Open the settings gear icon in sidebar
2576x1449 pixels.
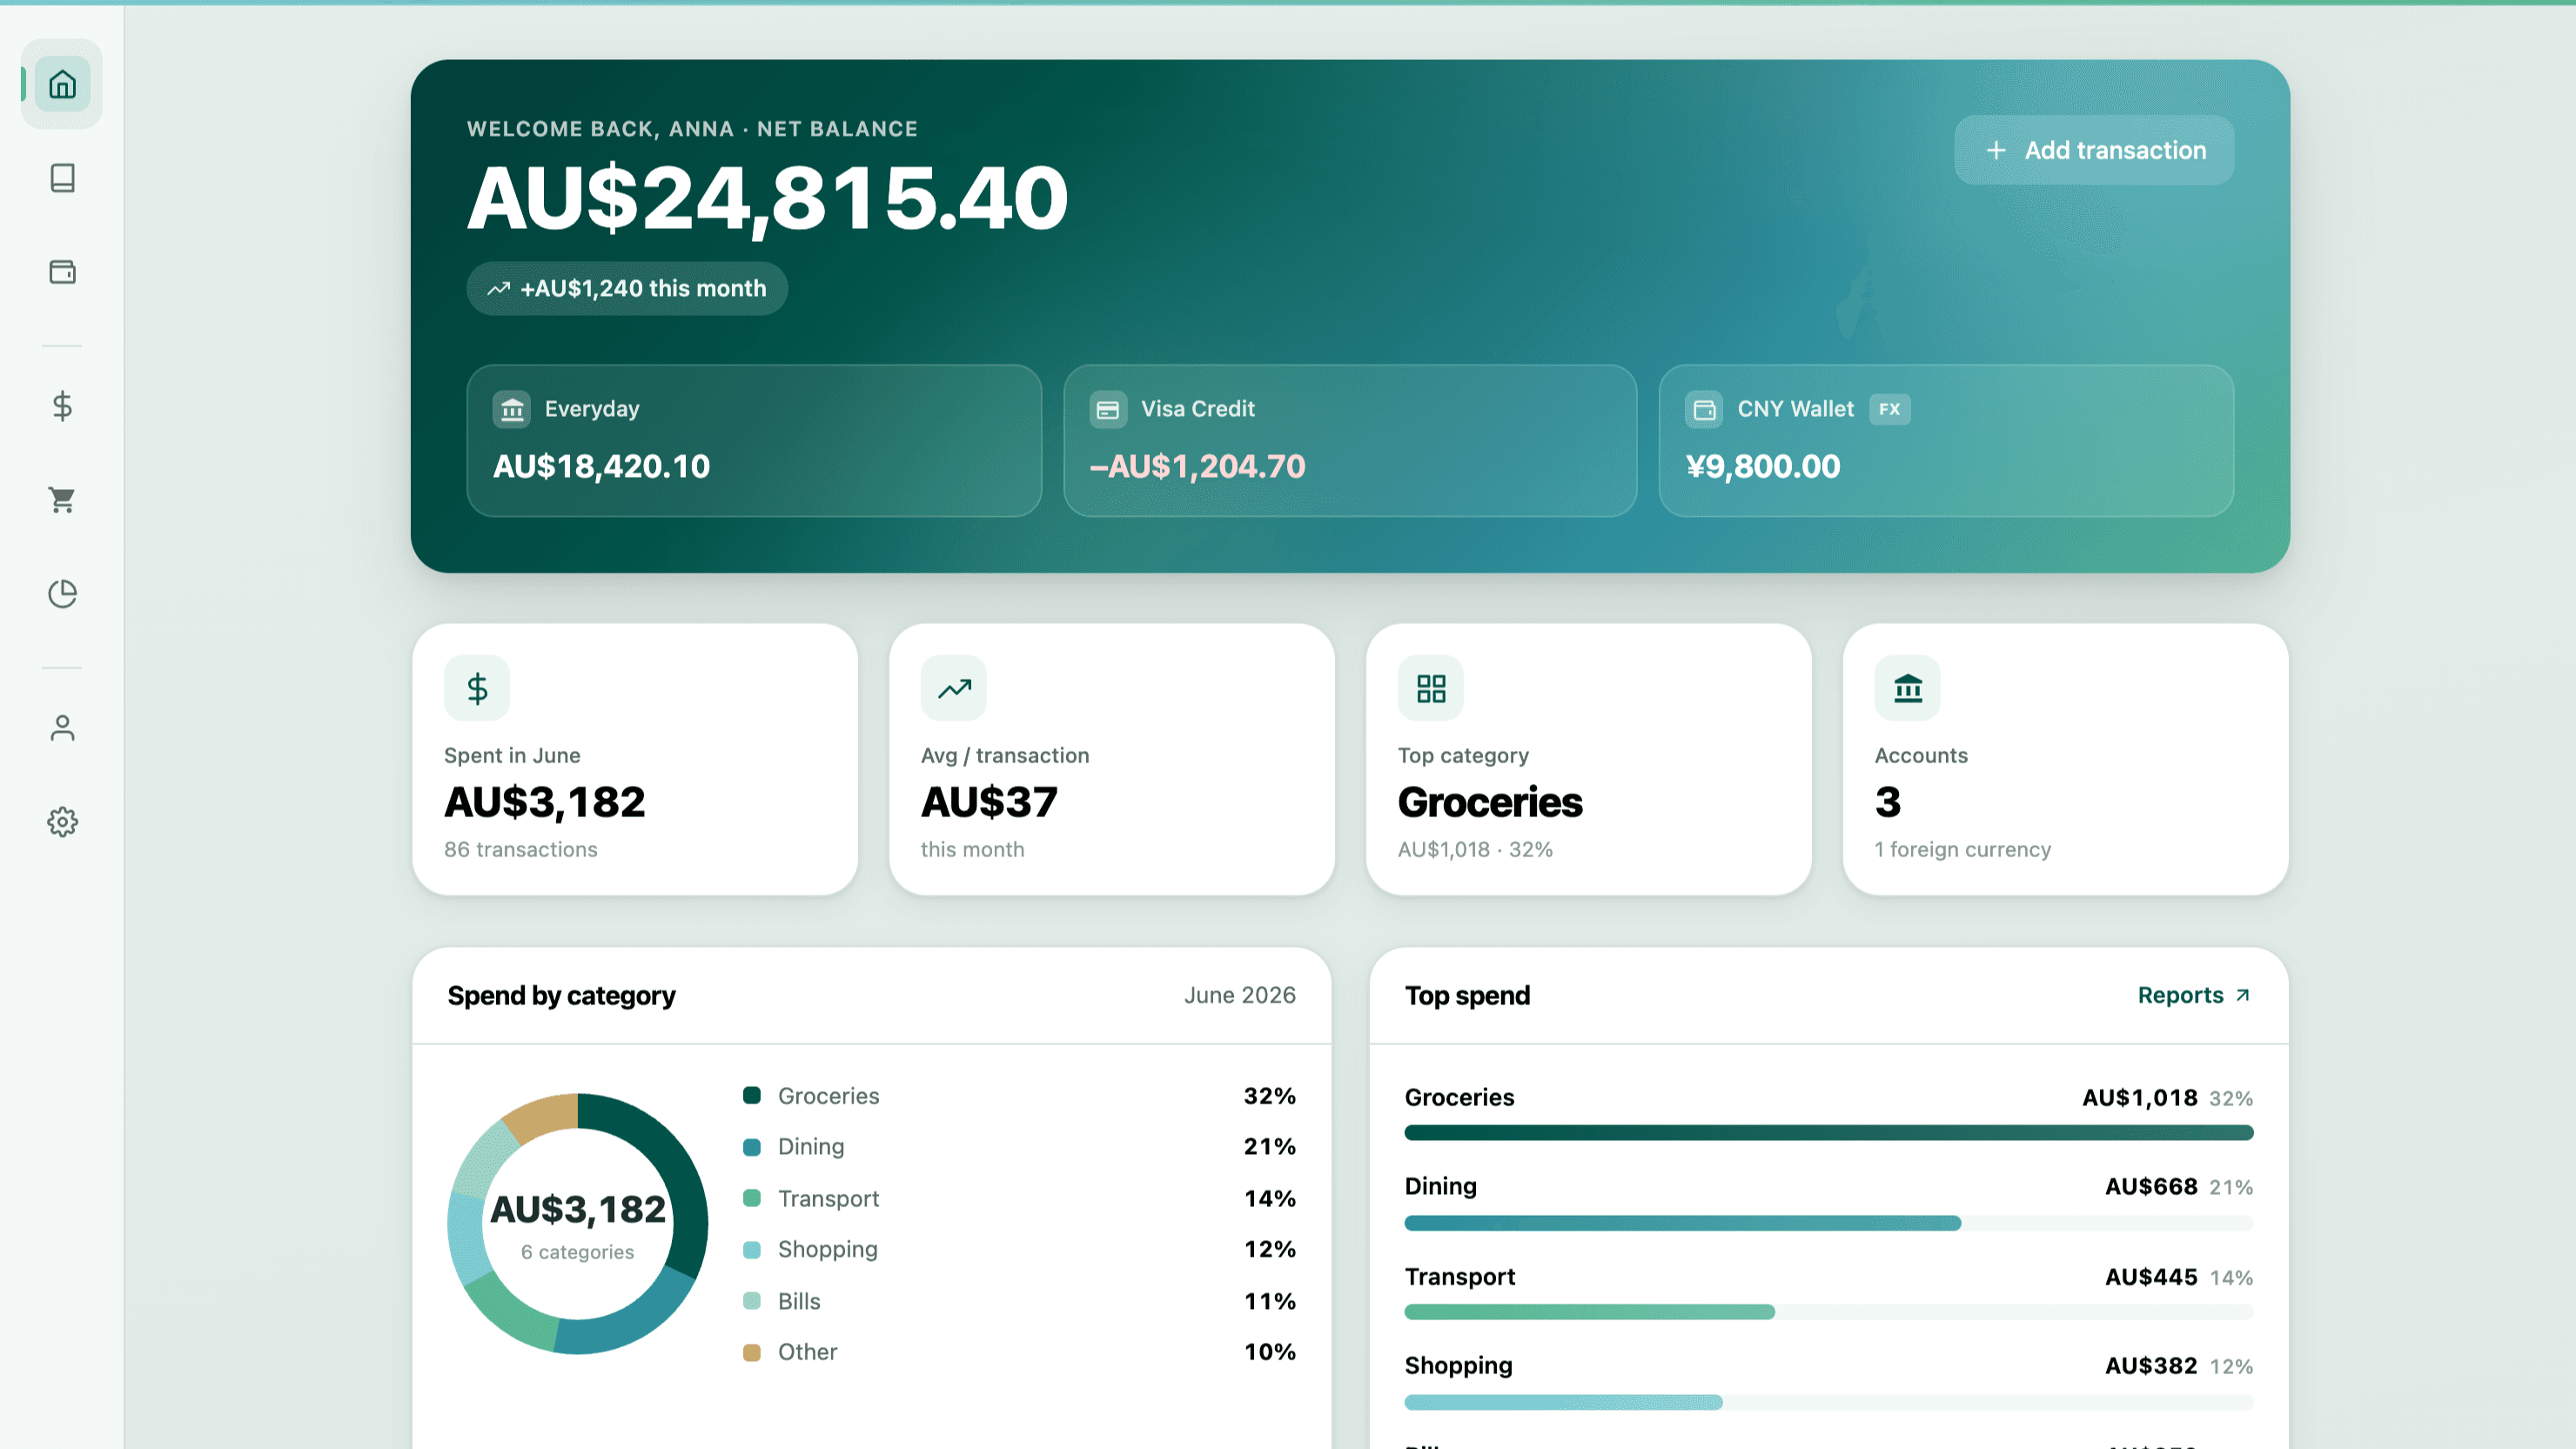tap(62, 822)
